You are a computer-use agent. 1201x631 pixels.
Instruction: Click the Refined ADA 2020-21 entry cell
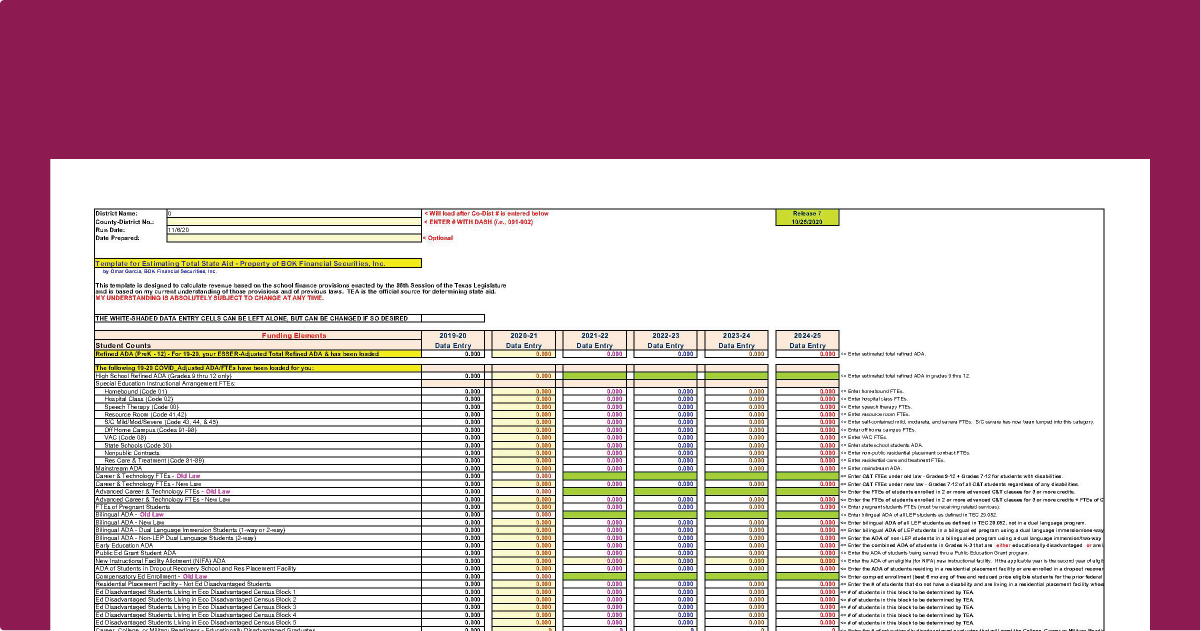(x=524, y=354)
